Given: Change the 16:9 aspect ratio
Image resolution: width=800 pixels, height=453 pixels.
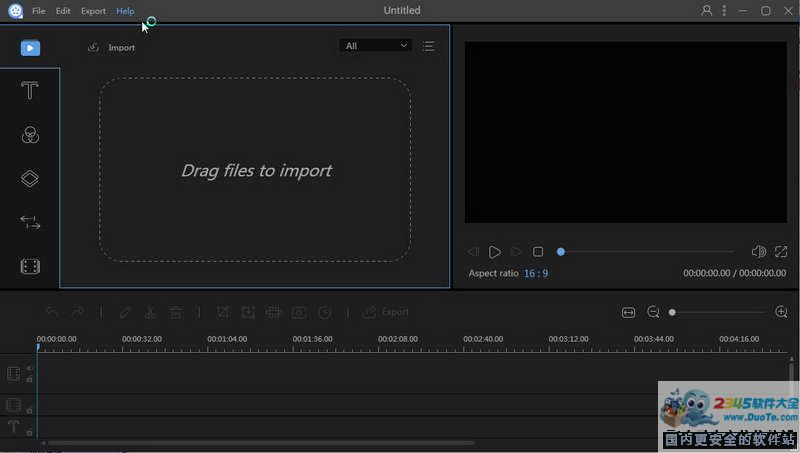Looking at the screenshot, I should 536,273.
